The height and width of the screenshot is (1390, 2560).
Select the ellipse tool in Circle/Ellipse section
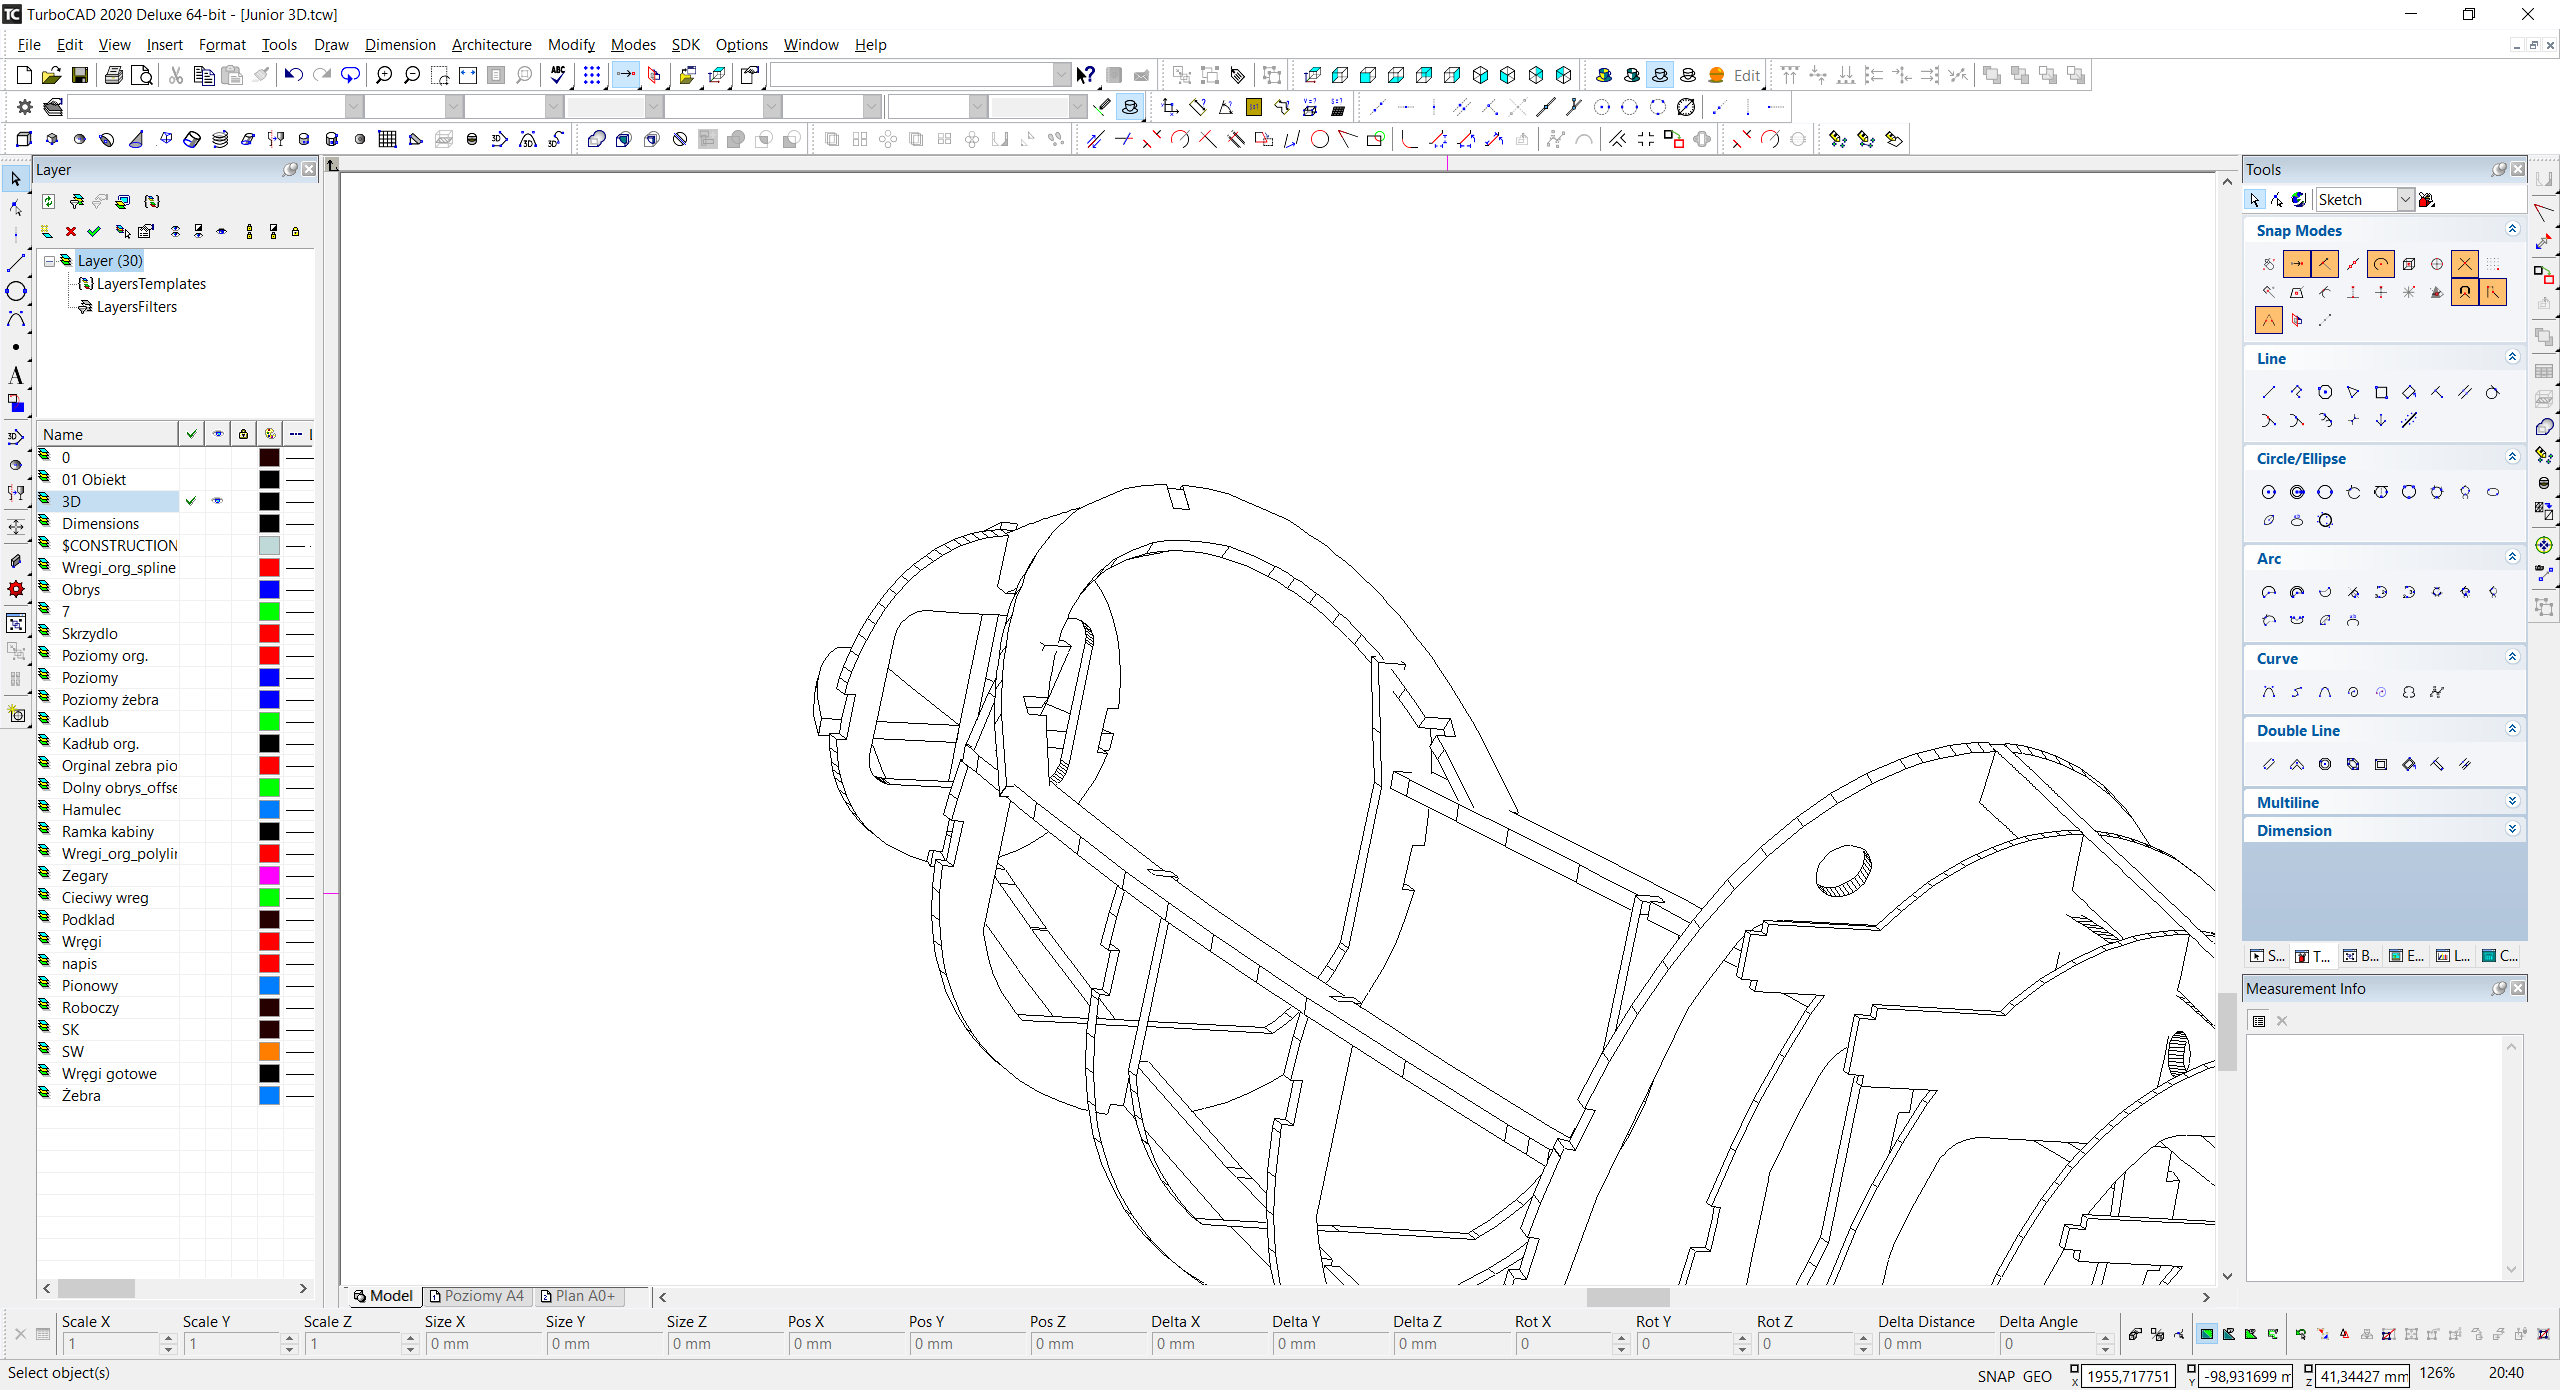tap(2493, 492)
